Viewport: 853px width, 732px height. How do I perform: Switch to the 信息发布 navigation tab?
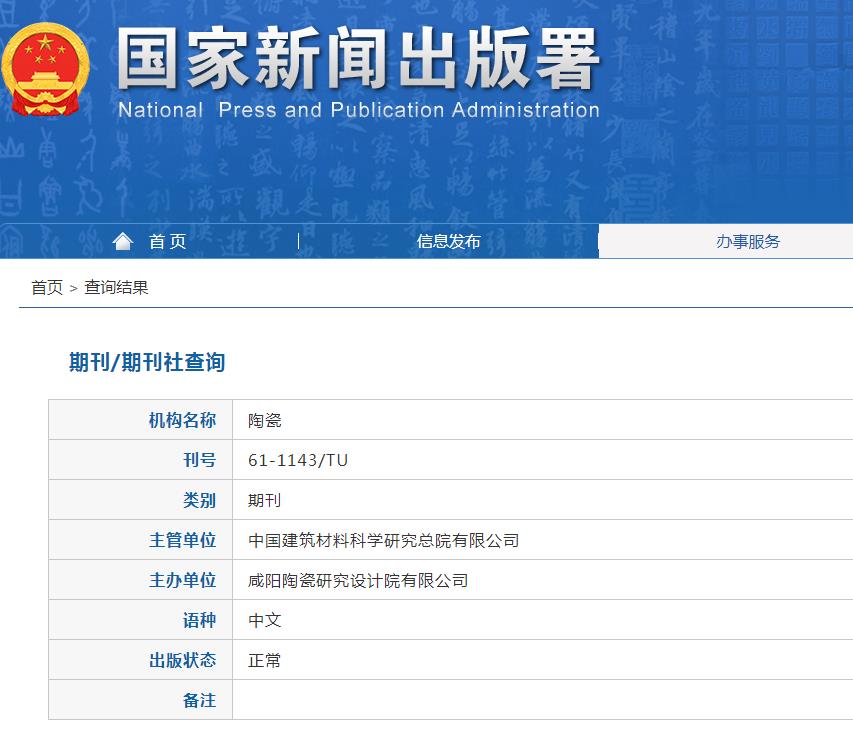coord(449,241)
